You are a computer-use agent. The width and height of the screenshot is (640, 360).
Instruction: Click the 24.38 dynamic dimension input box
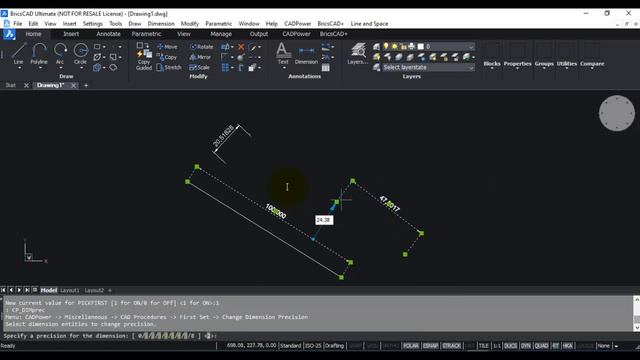[x=324, y=220]
